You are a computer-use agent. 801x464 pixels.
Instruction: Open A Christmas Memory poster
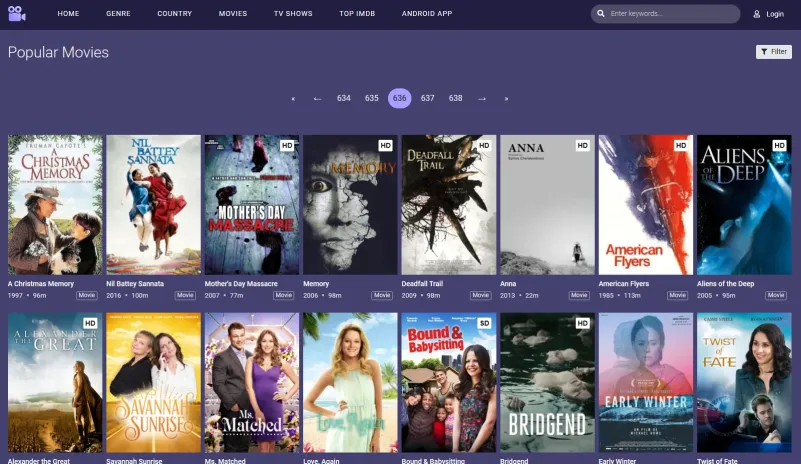pyautogui.click(x=55, y=205)
